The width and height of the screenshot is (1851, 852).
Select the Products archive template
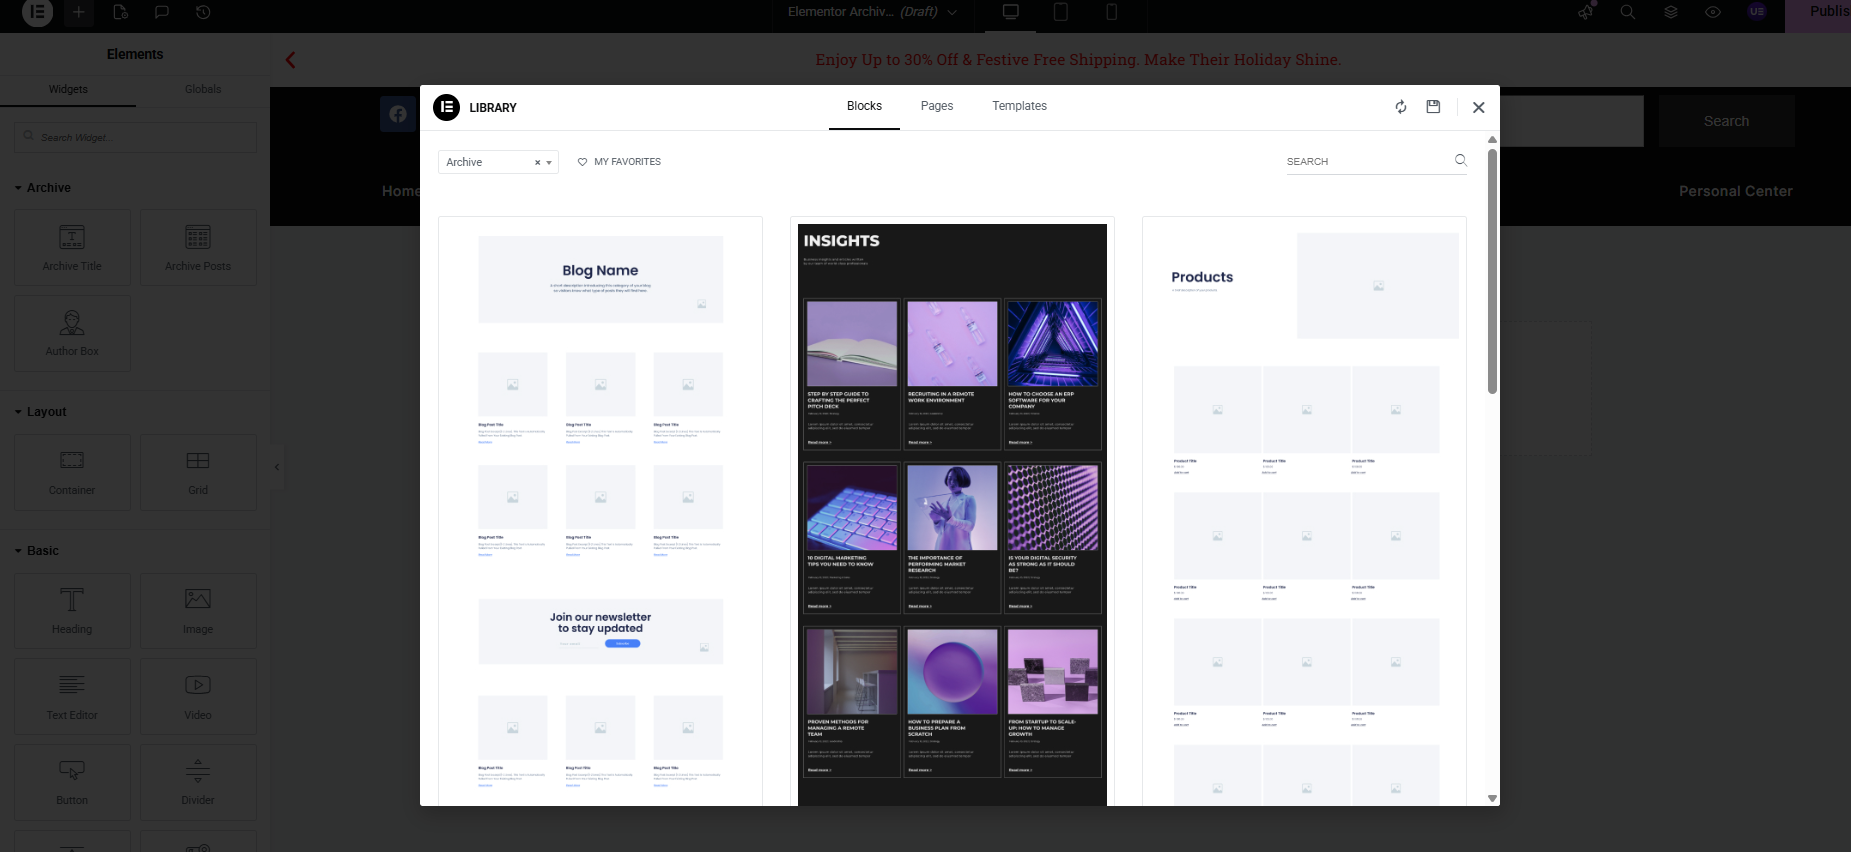[1304, 511]
